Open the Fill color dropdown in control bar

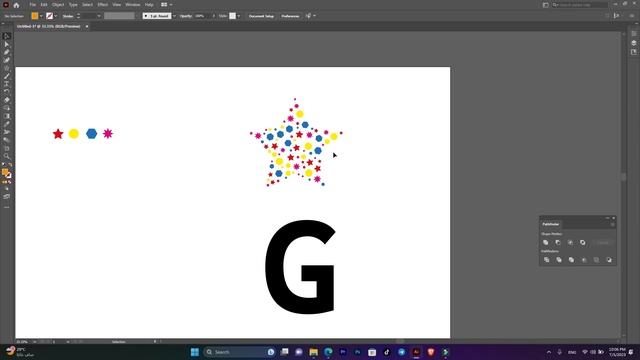pos(41,16)
